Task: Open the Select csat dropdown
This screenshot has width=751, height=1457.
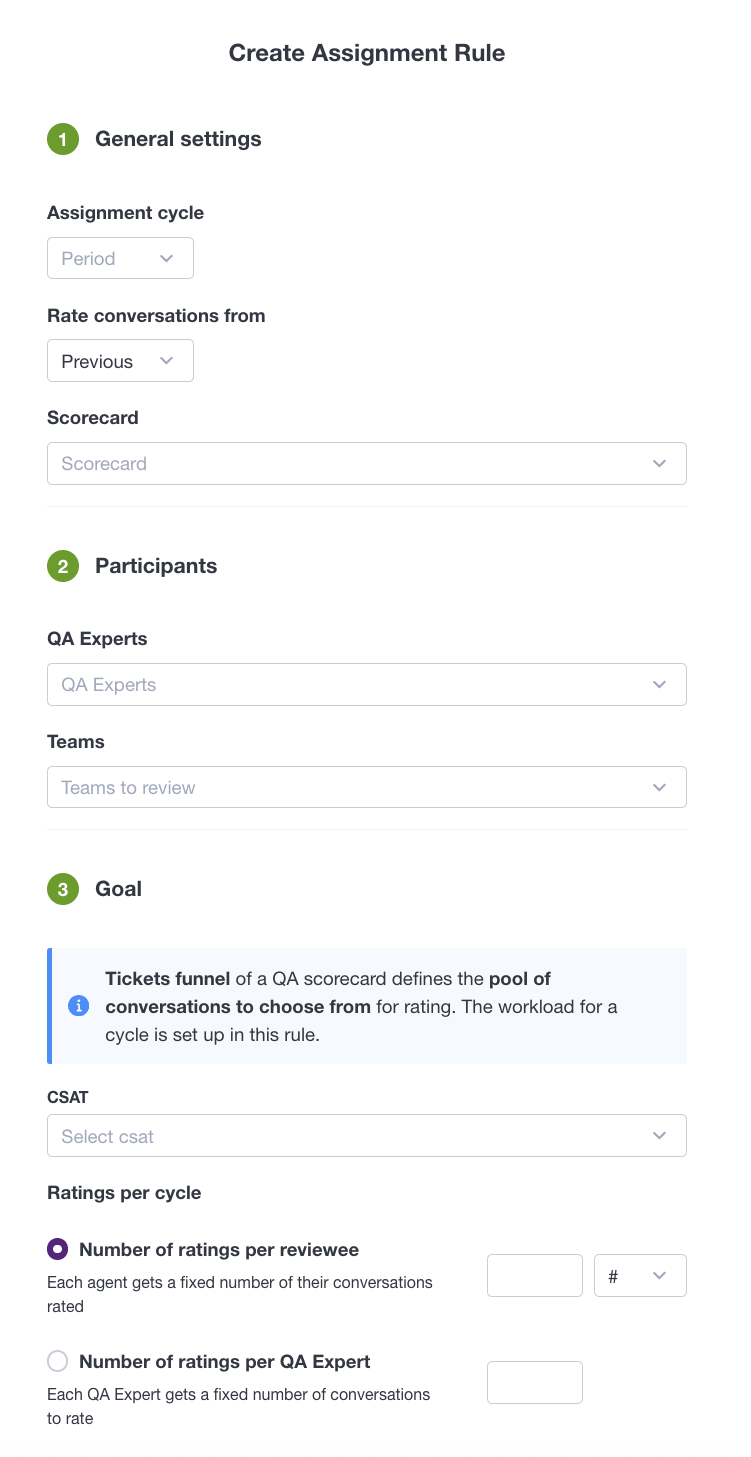Action: [367, 1136]
